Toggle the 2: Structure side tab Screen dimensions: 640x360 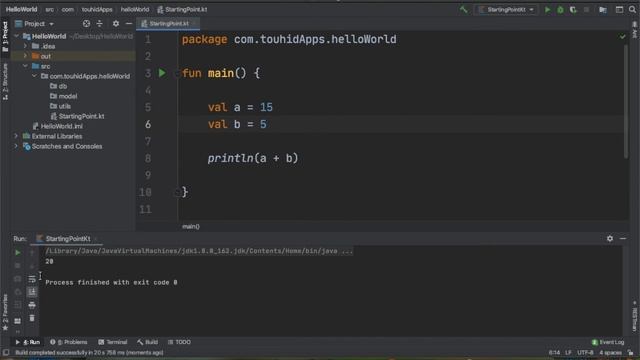pyautogui.click(x=5, y=81)
